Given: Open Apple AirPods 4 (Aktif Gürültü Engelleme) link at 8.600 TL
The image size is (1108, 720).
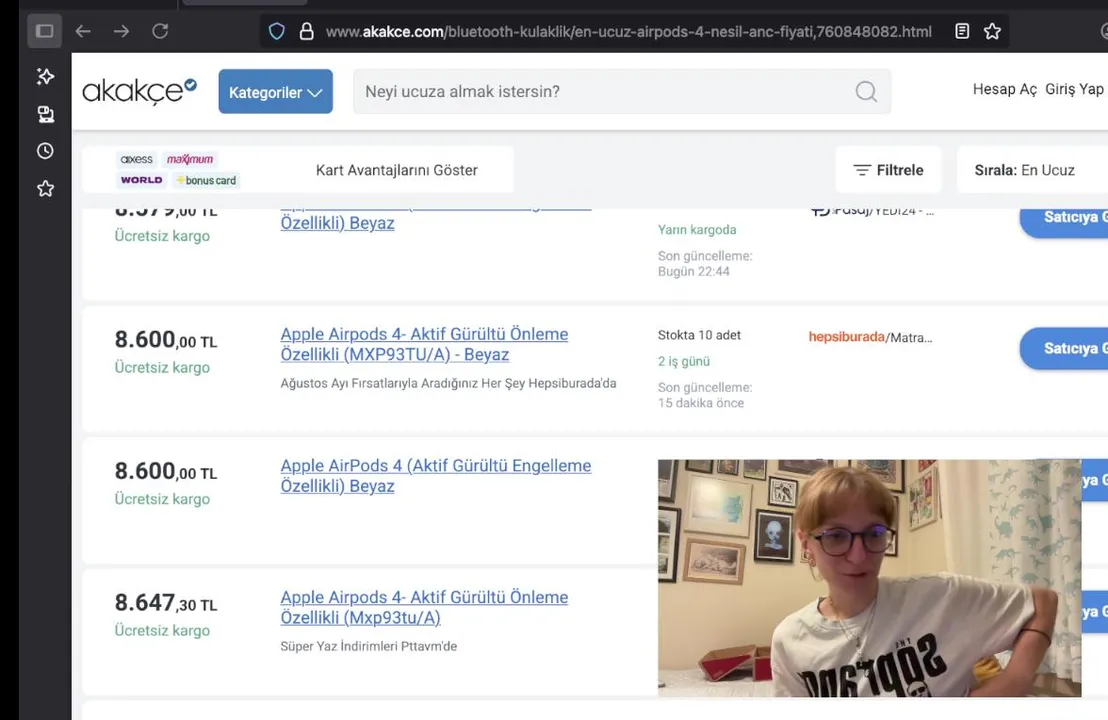Looking at the screenshot, I should [435, 476].
